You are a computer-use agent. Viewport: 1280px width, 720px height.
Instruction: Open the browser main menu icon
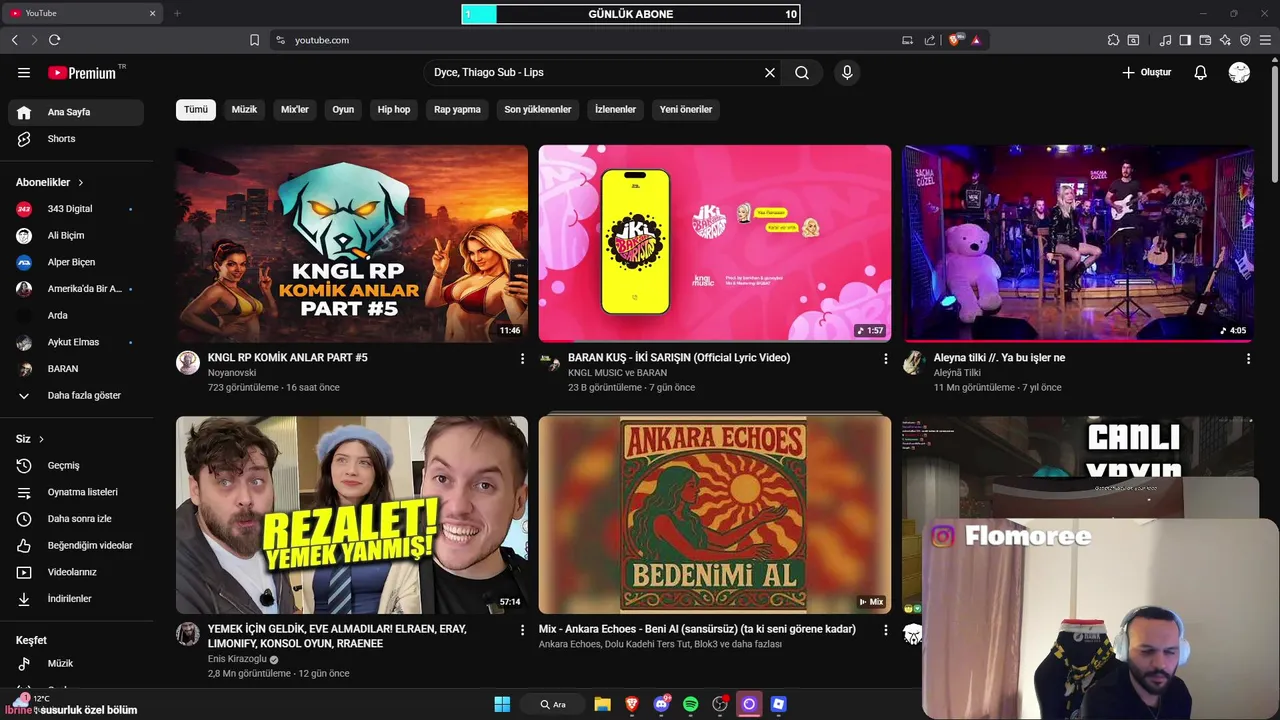point(1265,40)
